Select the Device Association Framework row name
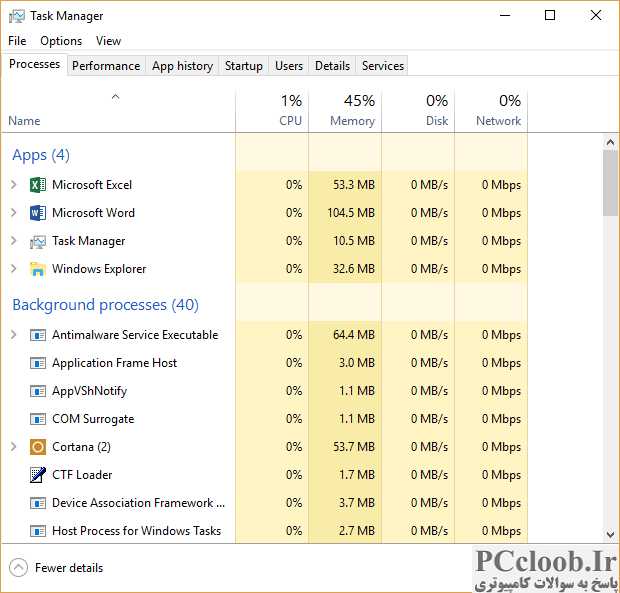 point(138,503)
